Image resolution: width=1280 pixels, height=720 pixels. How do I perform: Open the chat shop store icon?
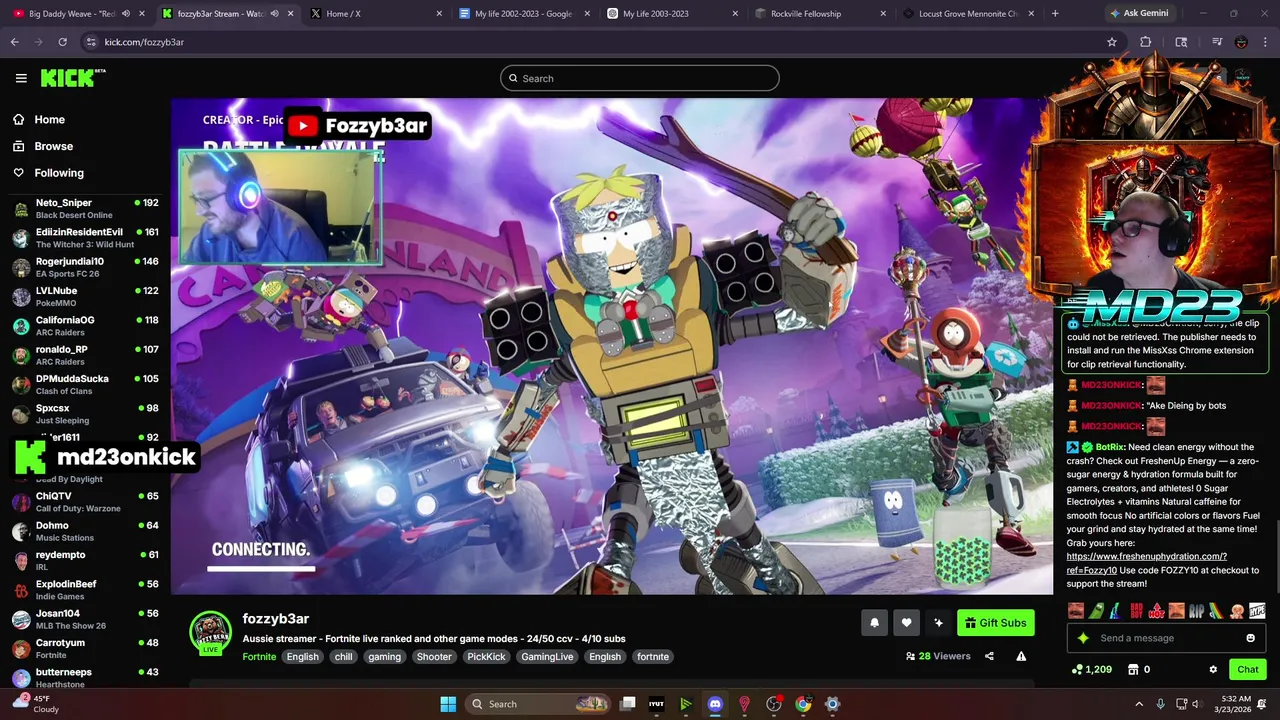click(x=1133, y=670)
